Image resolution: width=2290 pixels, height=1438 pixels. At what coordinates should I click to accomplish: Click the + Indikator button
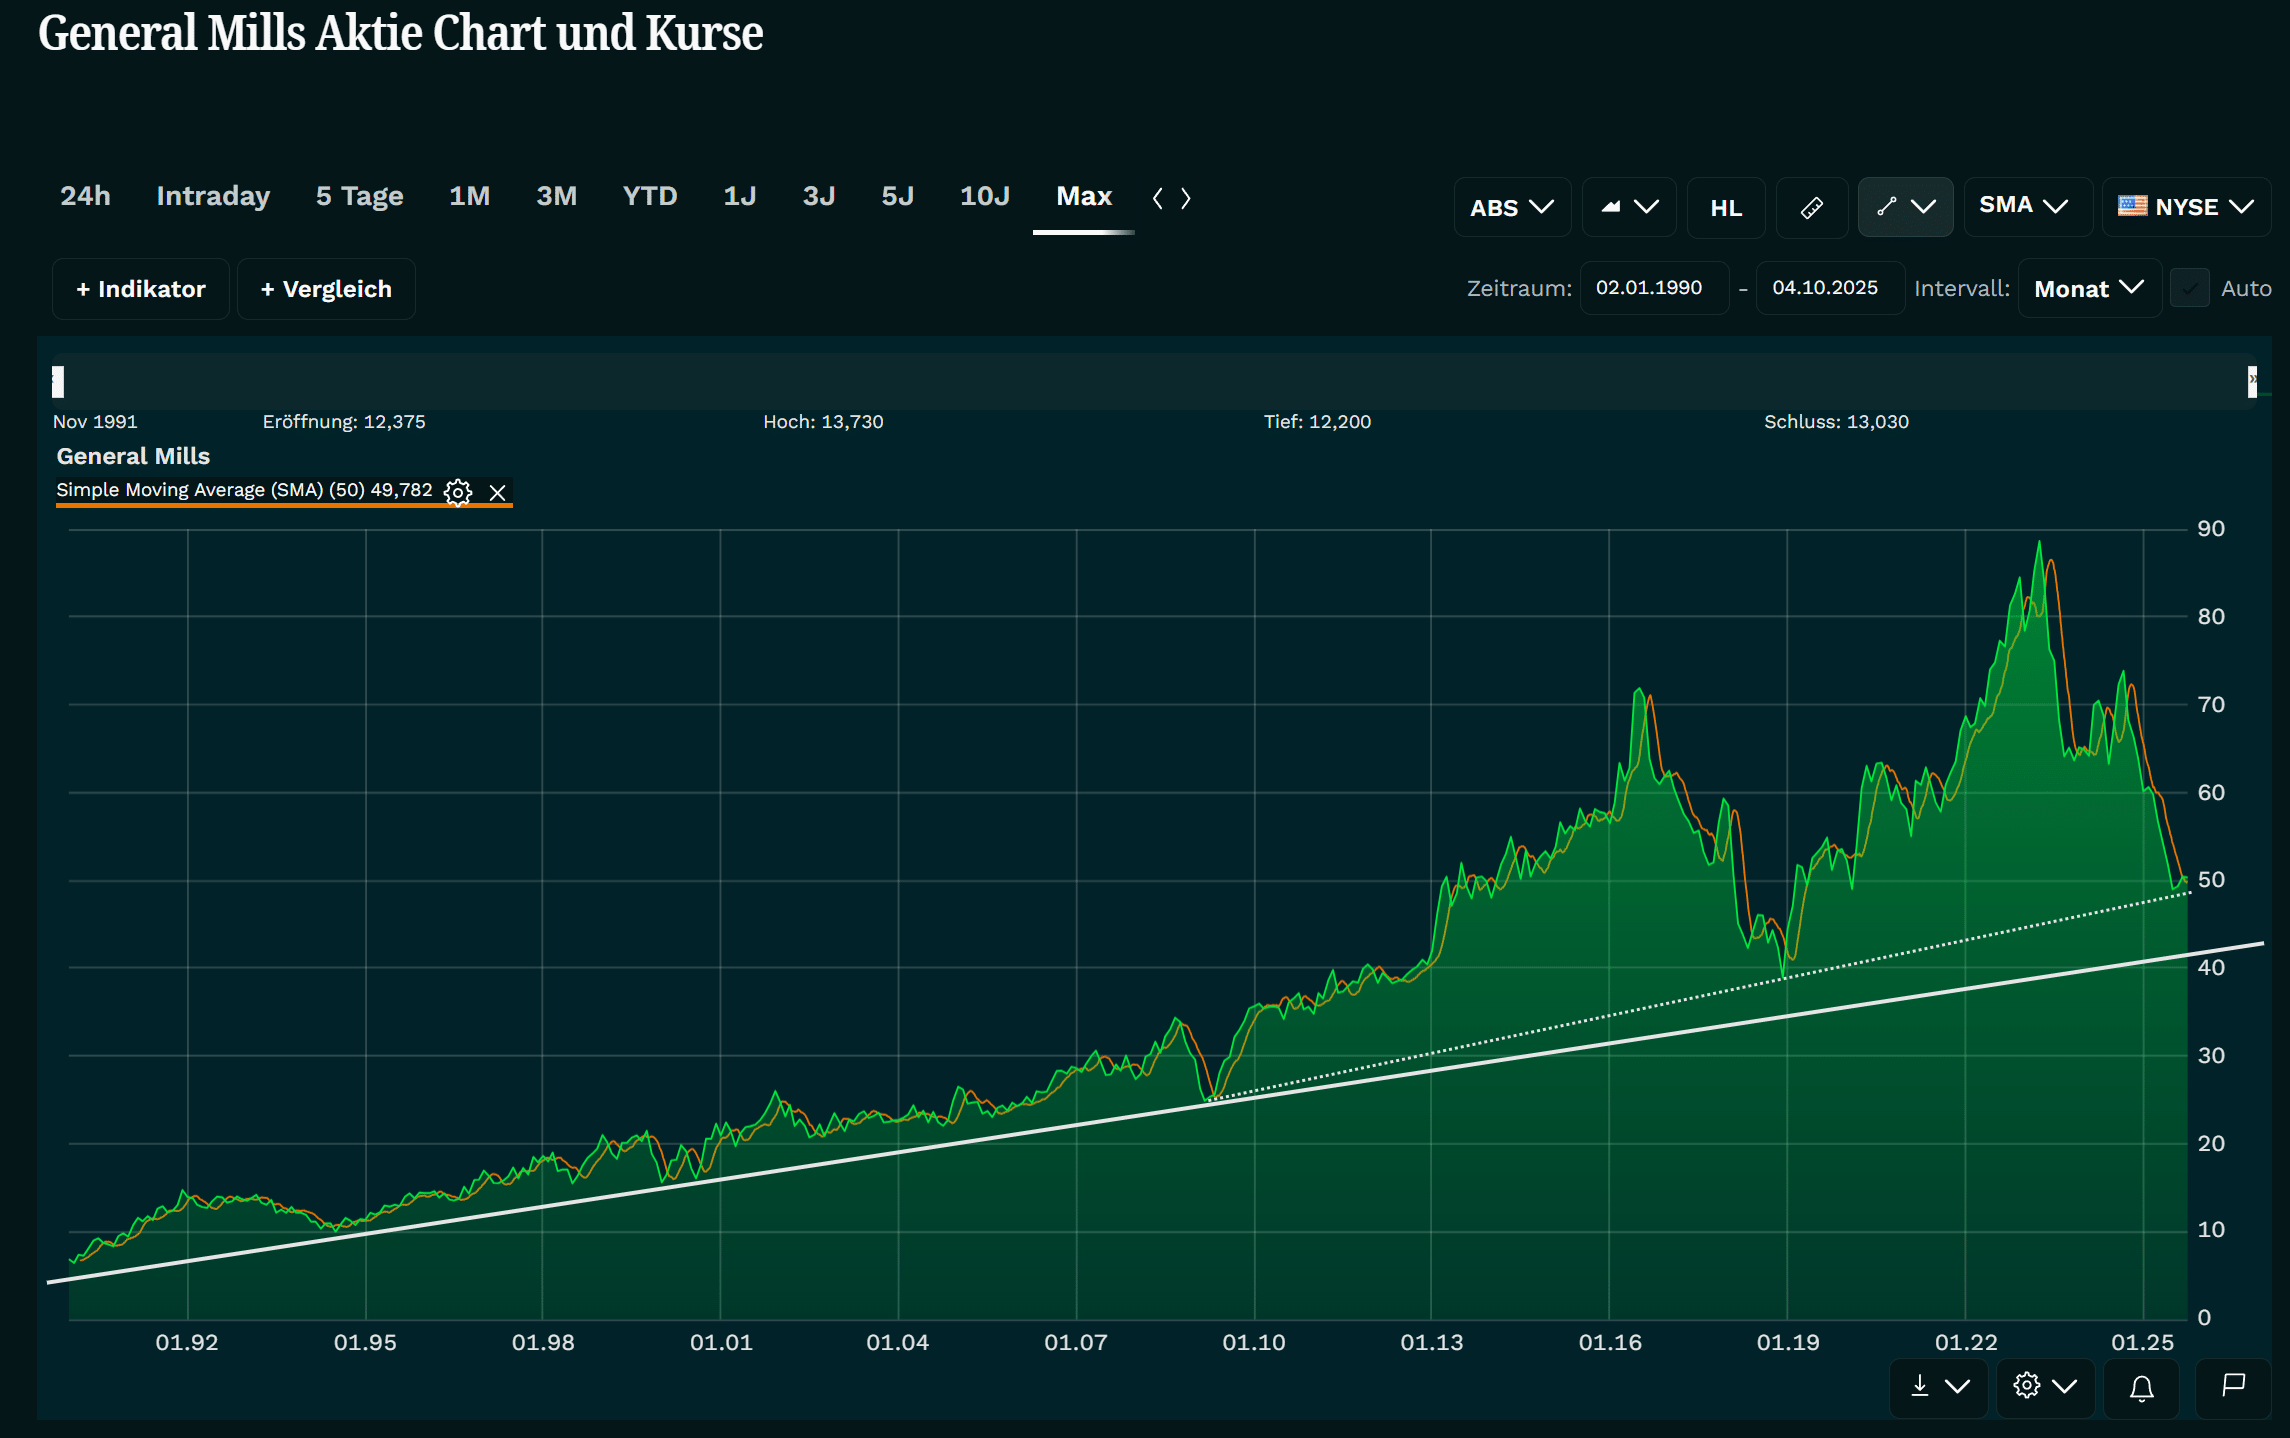tap(141, 289)
